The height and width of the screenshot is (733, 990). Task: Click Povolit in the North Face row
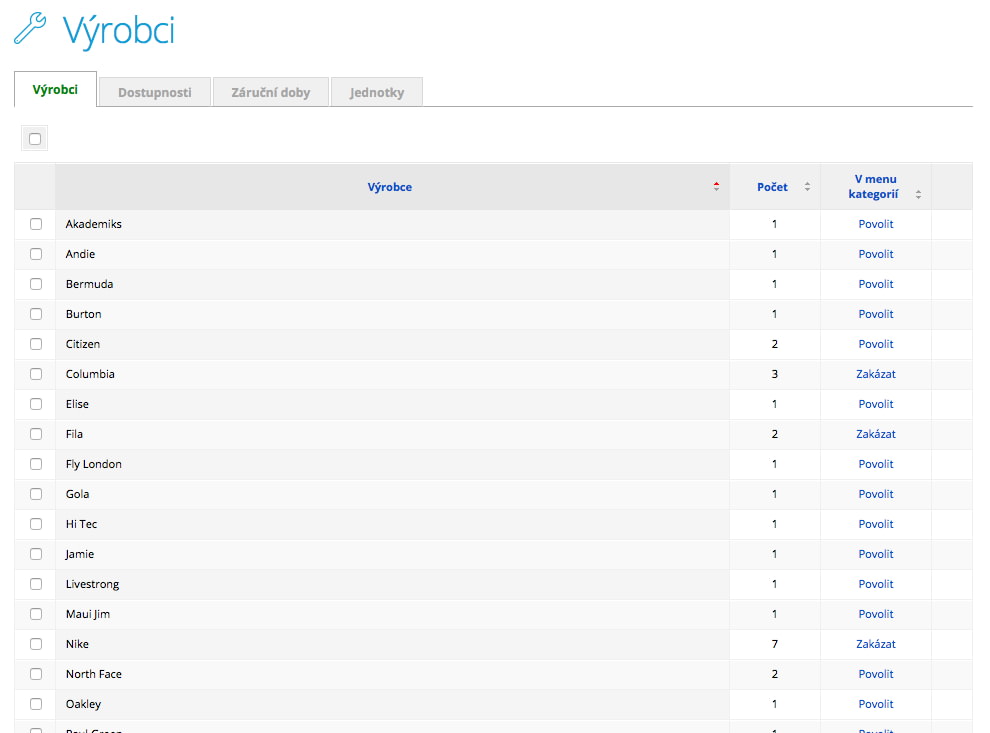coord(876,674)
